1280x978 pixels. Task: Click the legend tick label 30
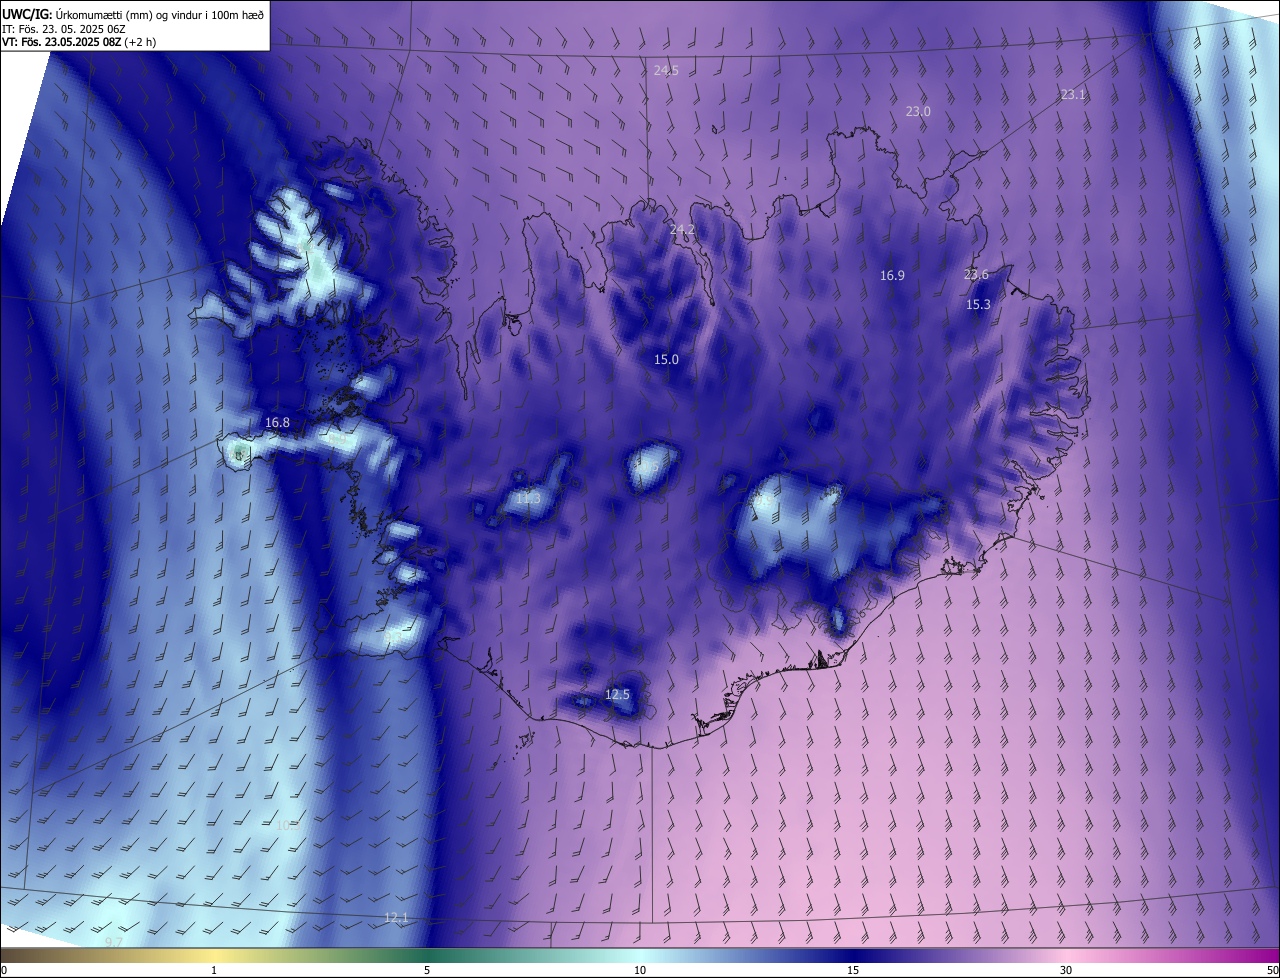(1066, 970)
